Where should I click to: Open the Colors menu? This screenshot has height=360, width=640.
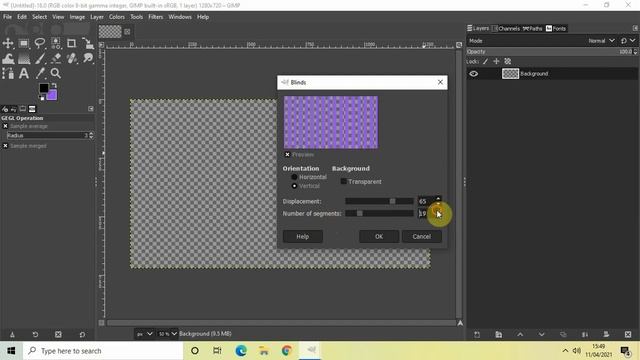point(117,17)
